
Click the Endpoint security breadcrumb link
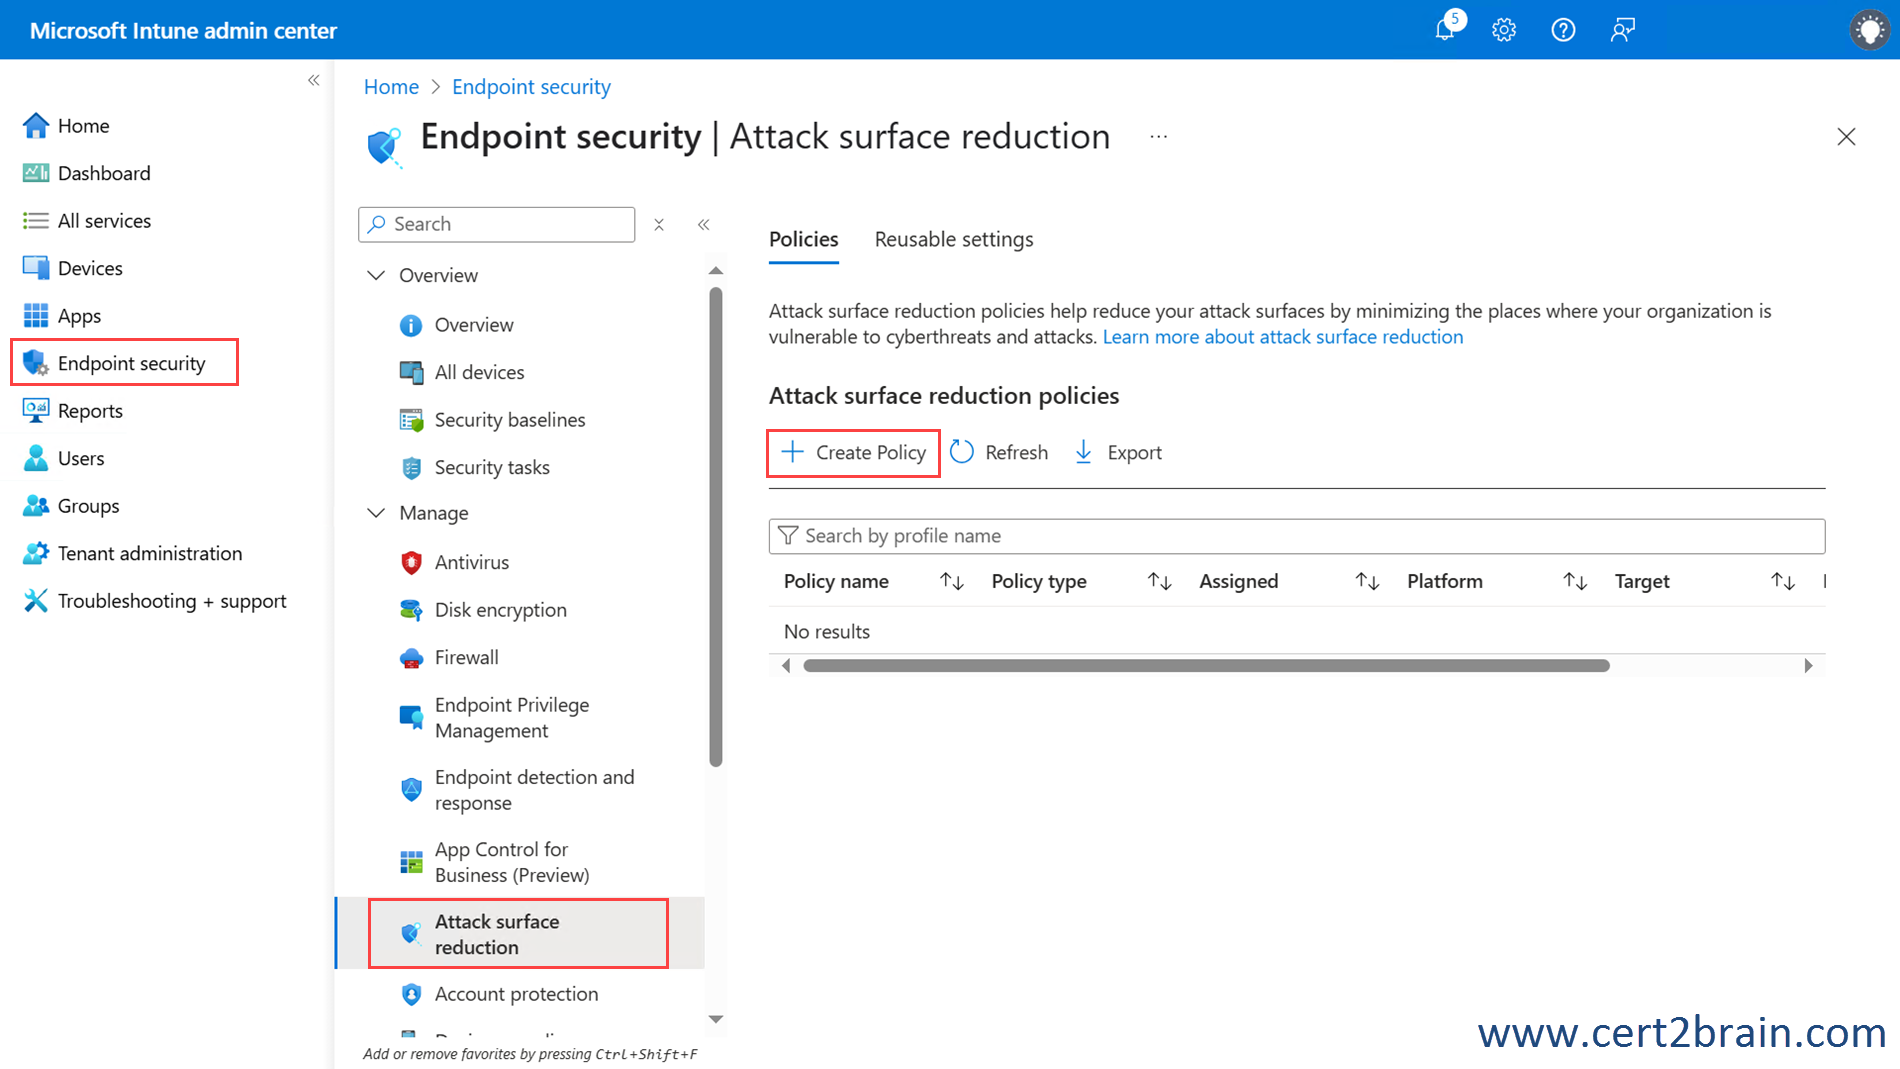[531, 87]
